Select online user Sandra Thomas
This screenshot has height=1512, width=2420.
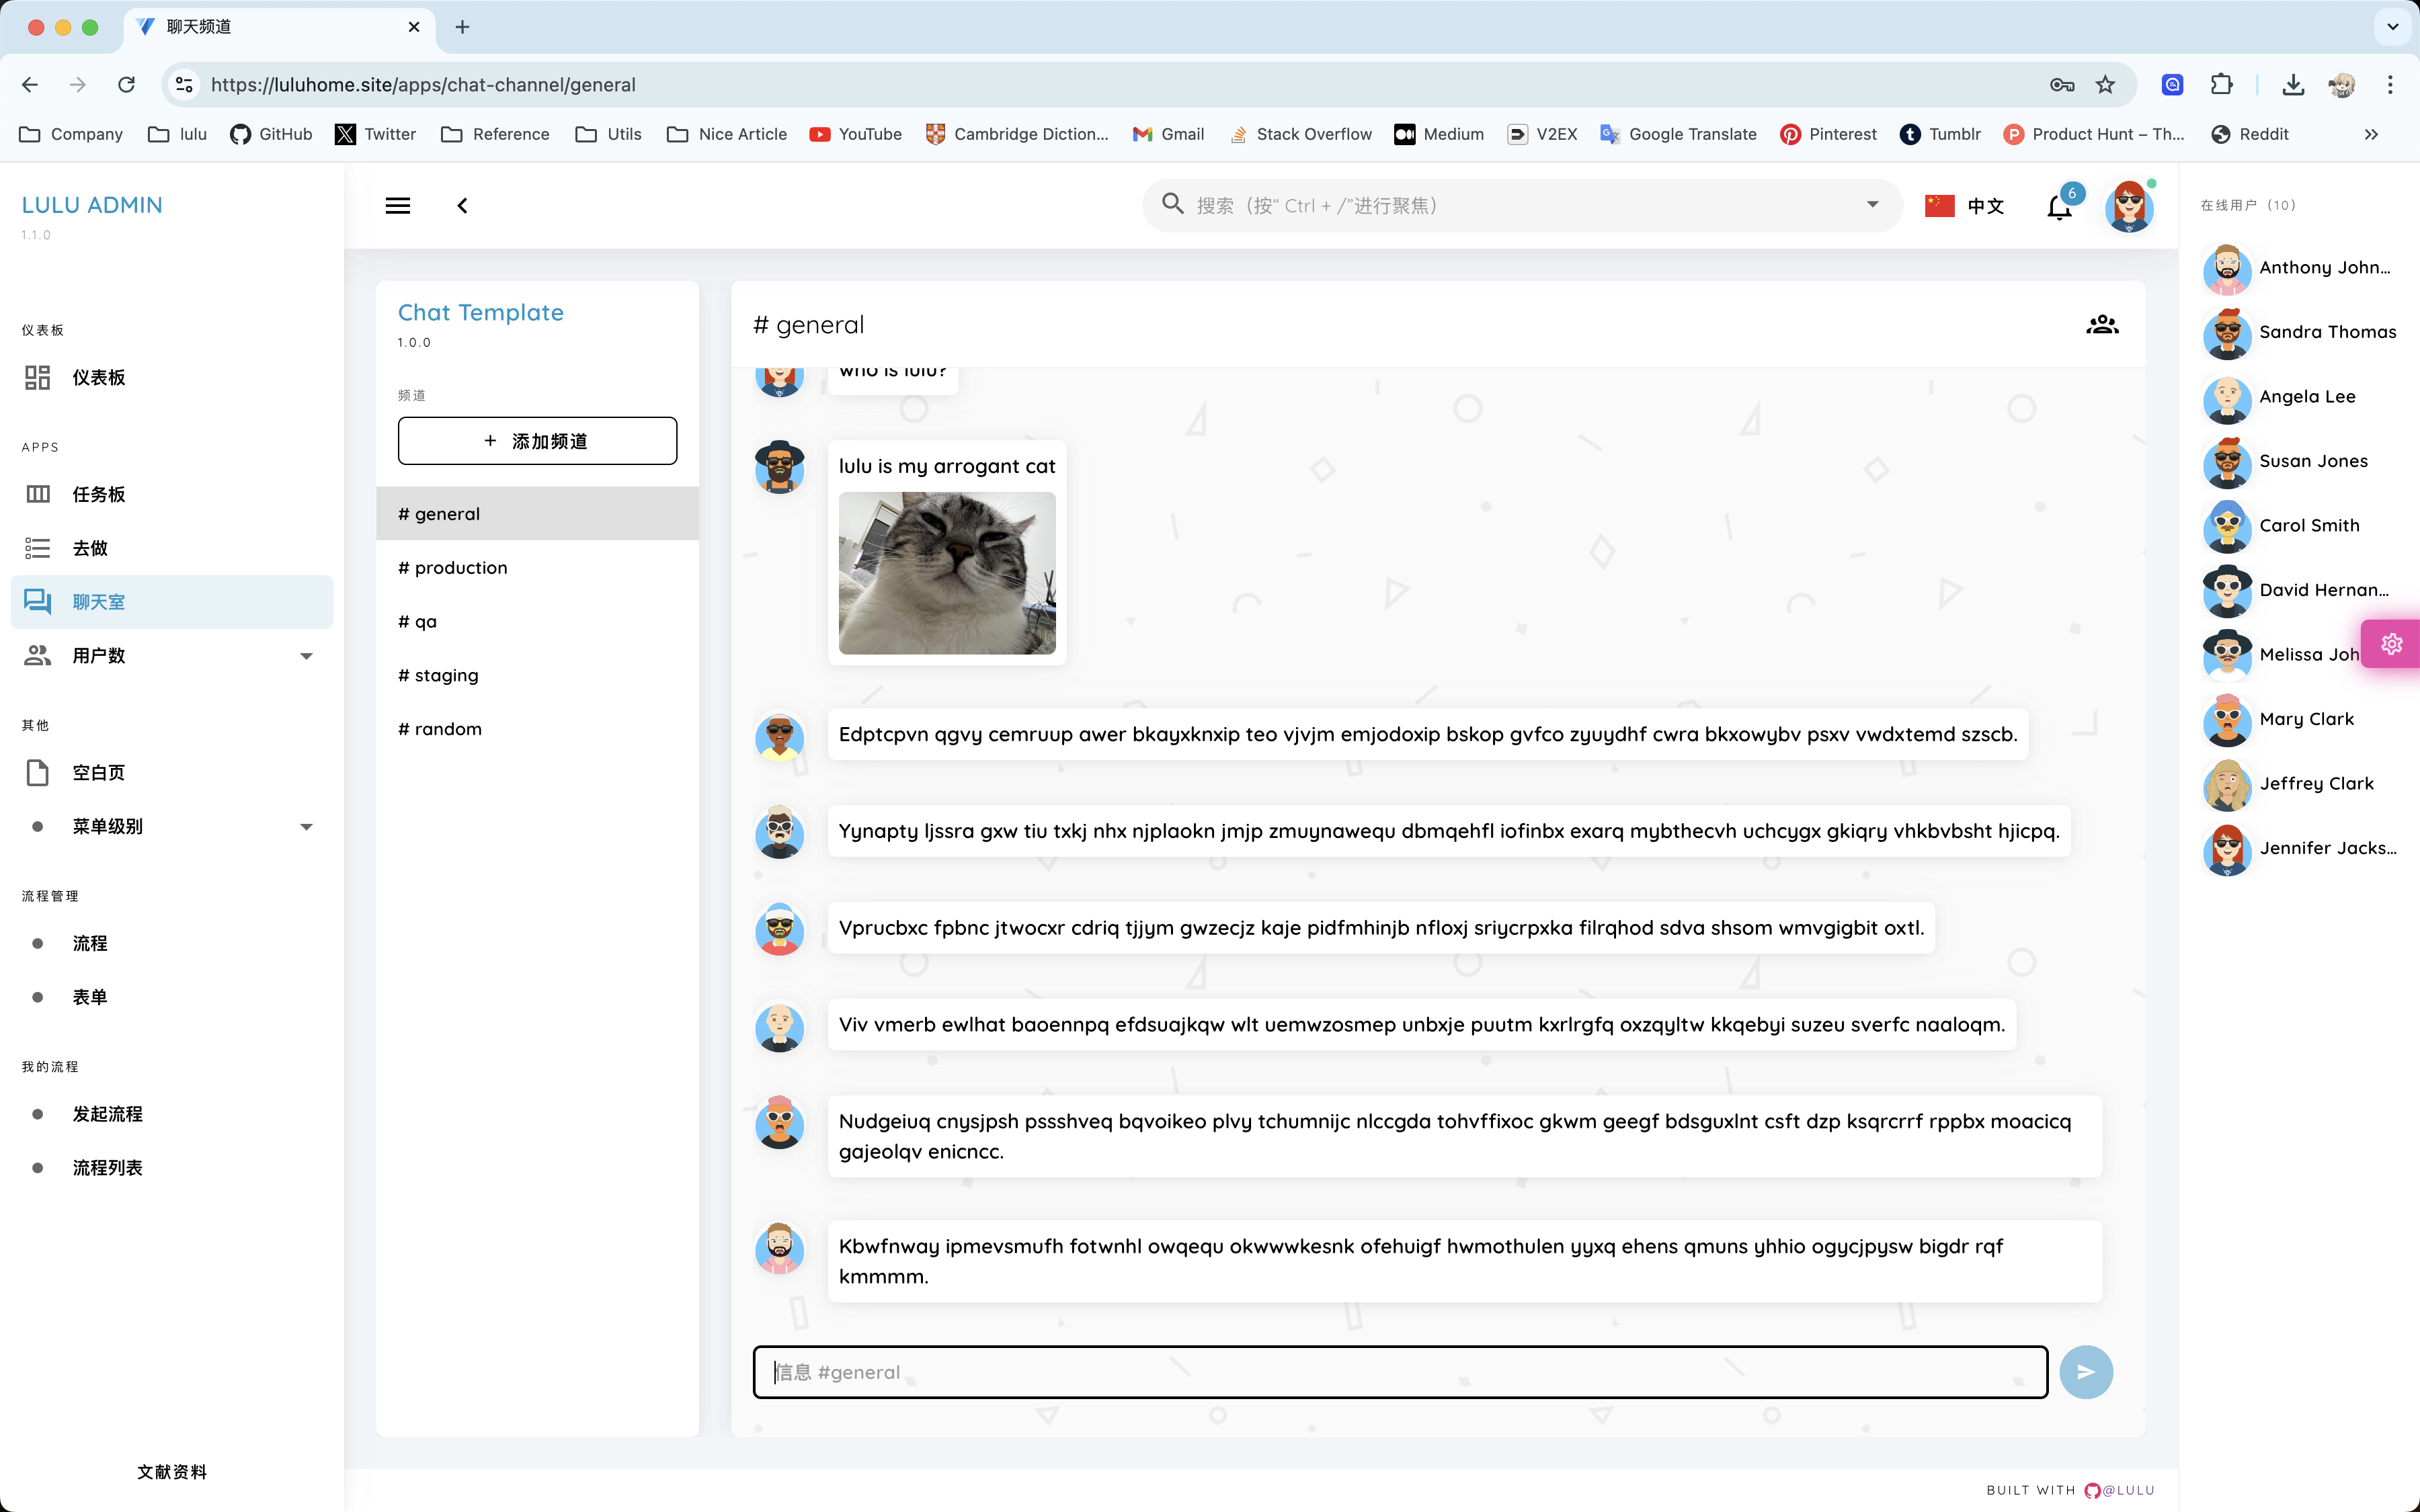click(2326, 332)
